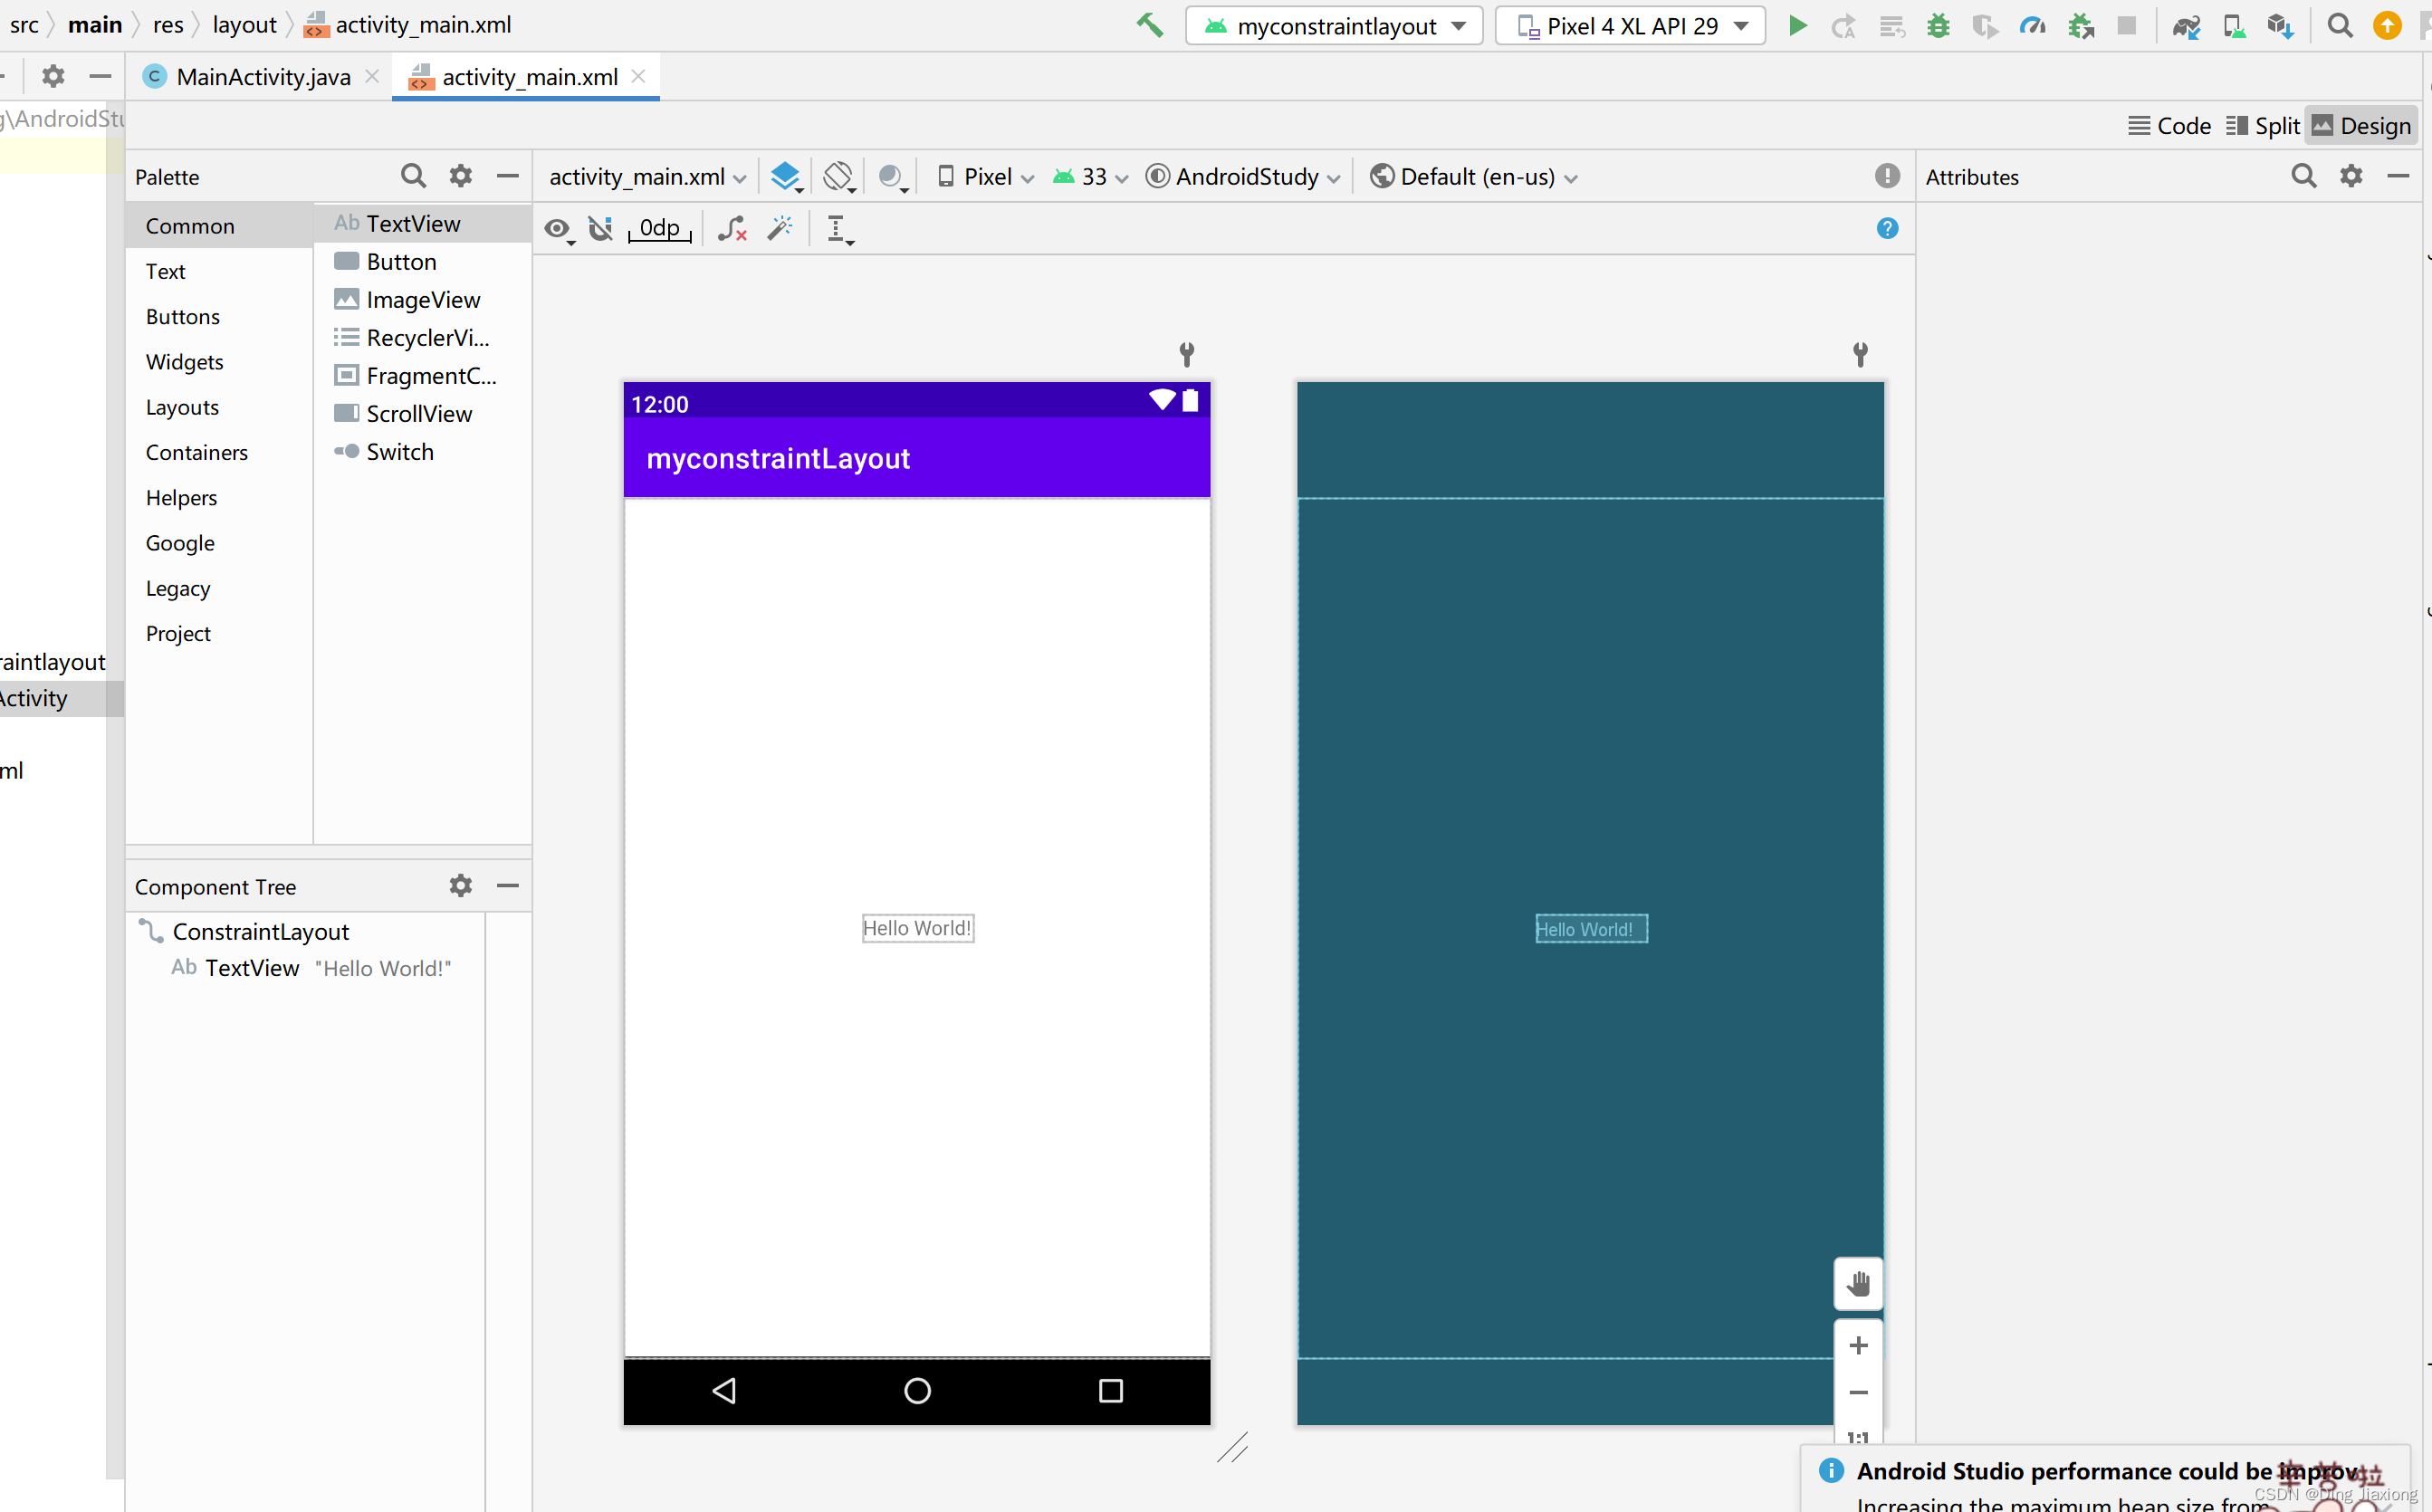Click layout breadcrumb in navigation bar
Image resolution: width=2432 pixels, height=1512 pixels.
click(x=244, y=25)
